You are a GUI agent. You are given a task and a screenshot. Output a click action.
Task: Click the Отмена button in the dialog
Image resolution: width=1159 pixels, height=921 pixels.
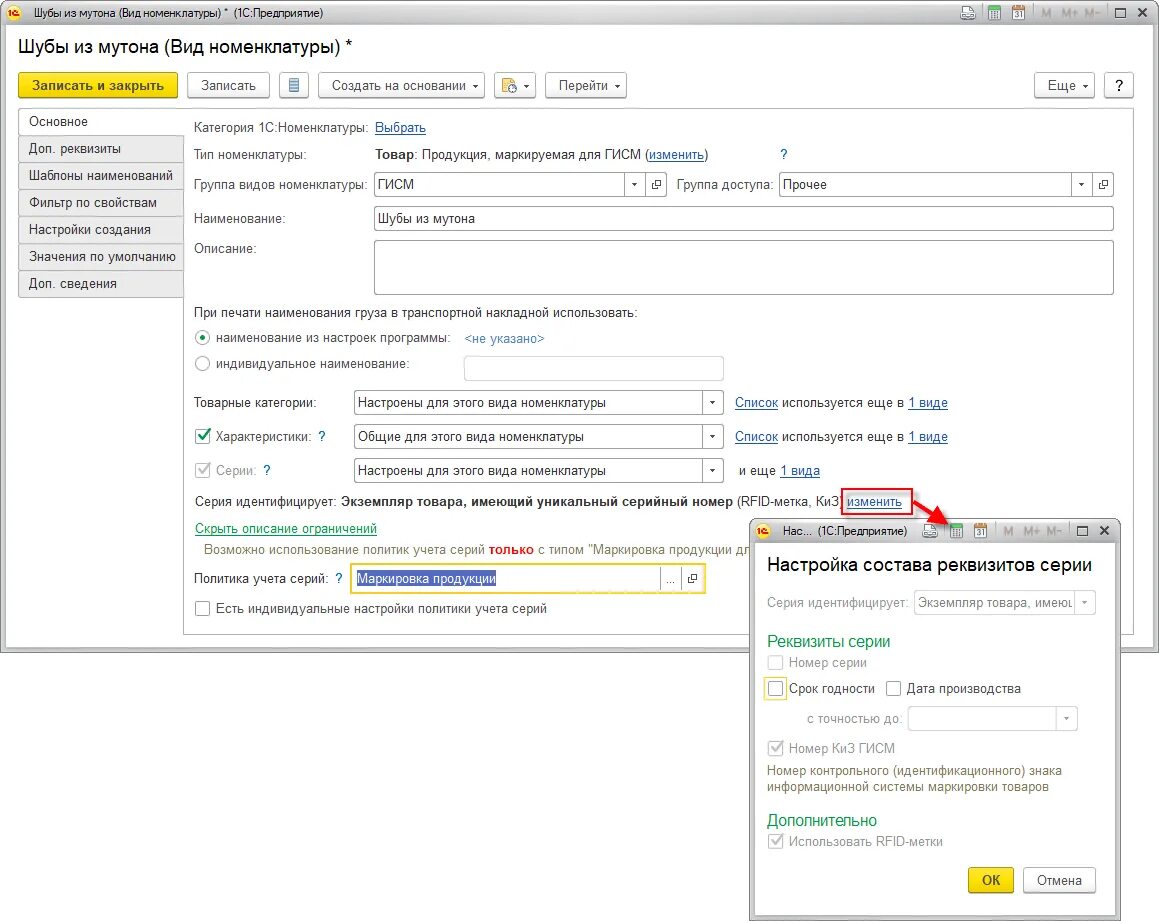(1059, 880)
